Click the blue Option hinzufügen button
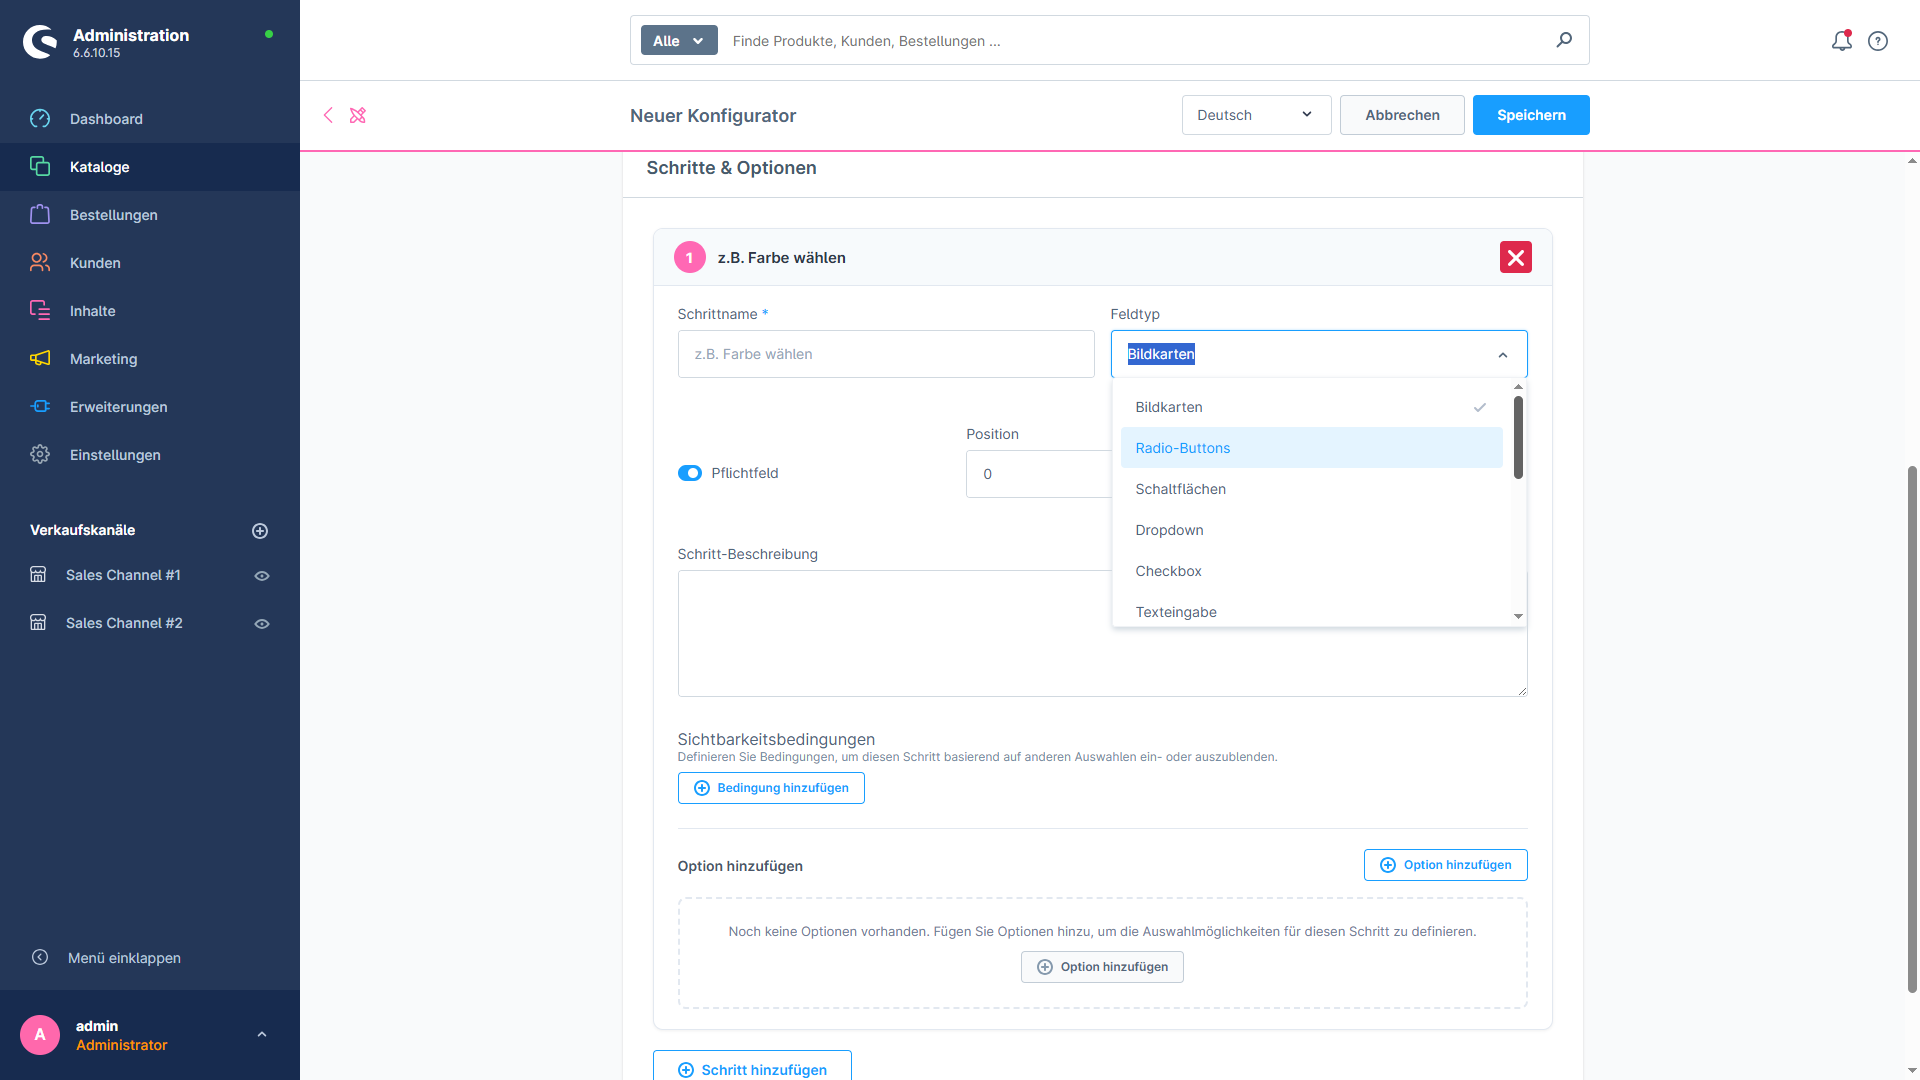1920x1080 pixels. (x=1445, y=865)
